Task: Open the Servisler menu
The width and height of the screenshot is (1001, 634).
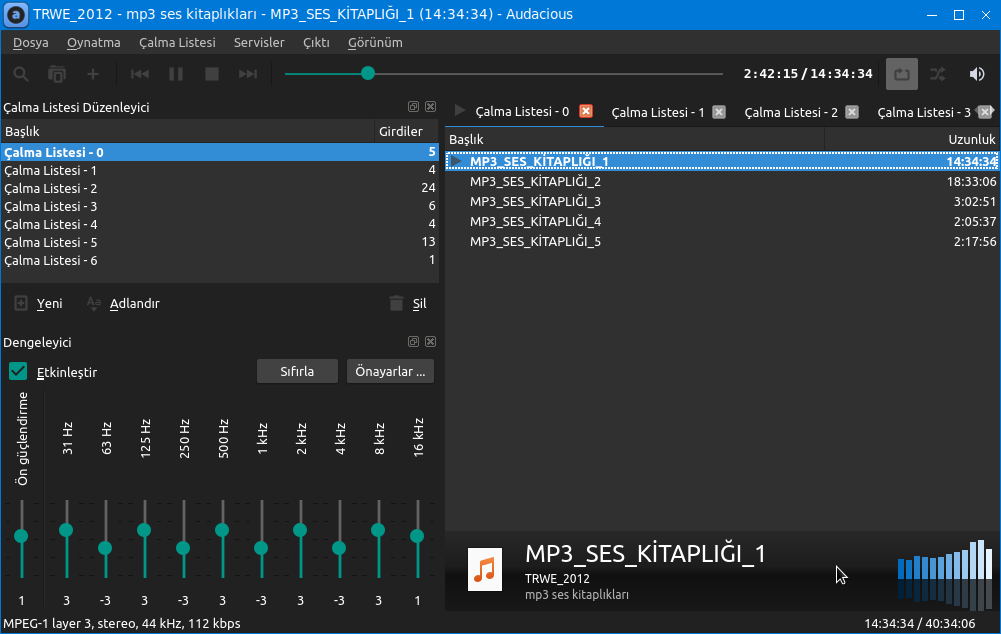Action: click(259, 43)
